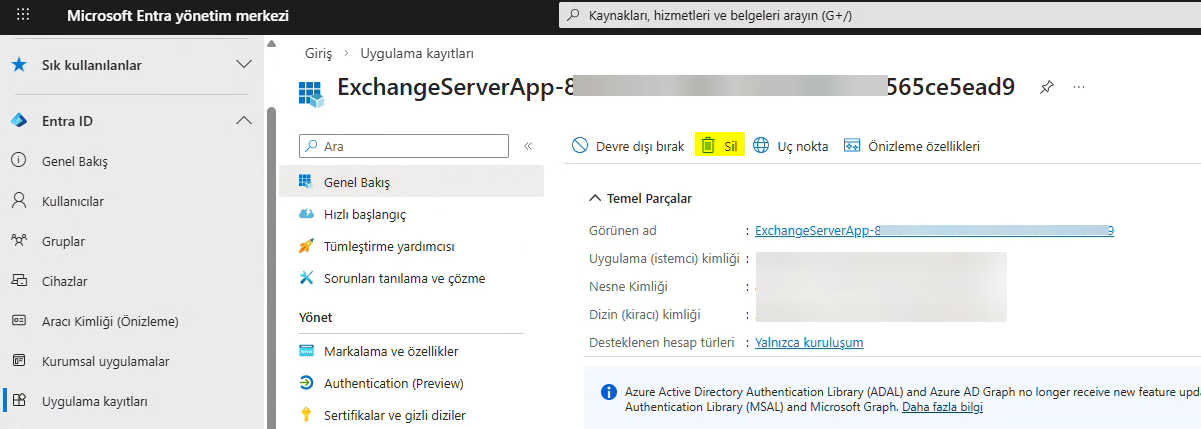Open the app launcher waffle icon
1201x429 pixels.
point(24,16)
